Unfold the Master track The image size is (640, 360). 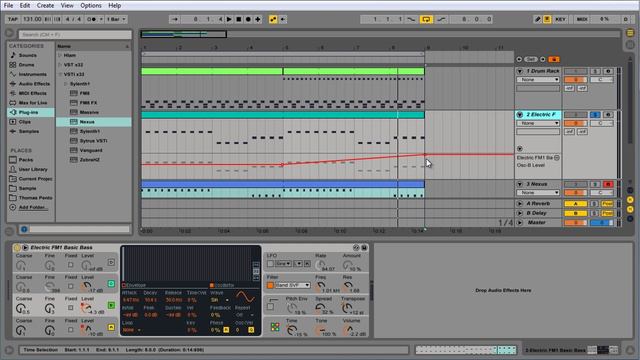(520, 222)
